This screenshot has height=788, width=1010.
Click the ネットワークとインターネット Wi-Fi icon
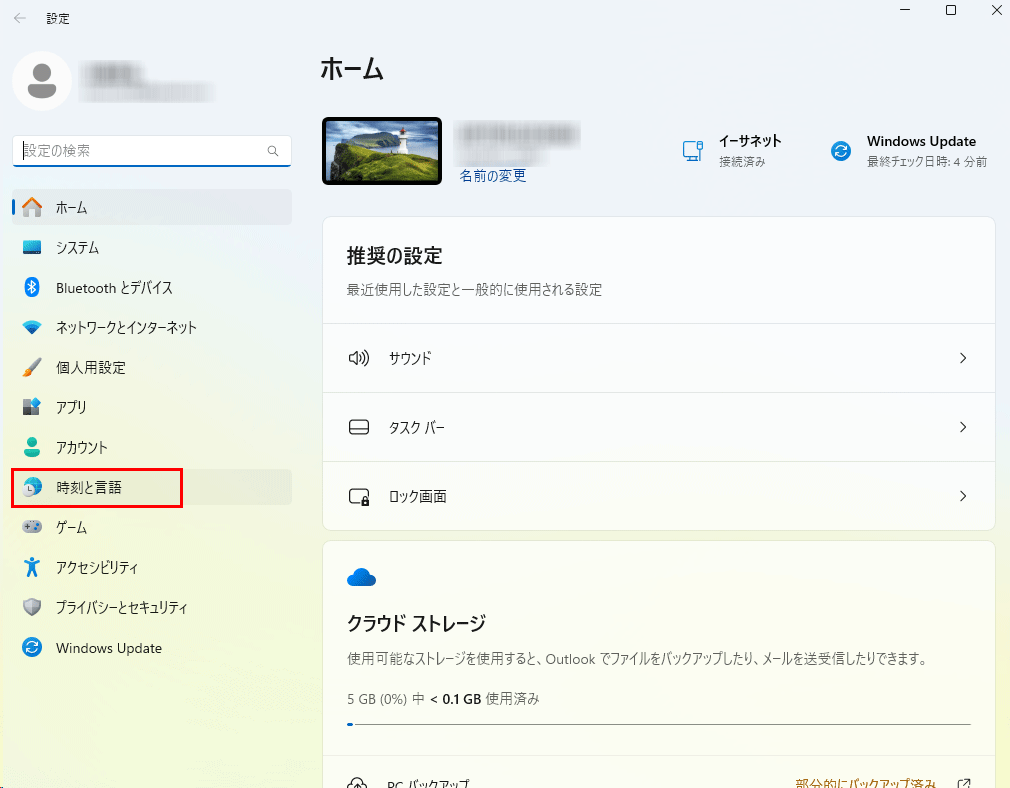point(32,328)
